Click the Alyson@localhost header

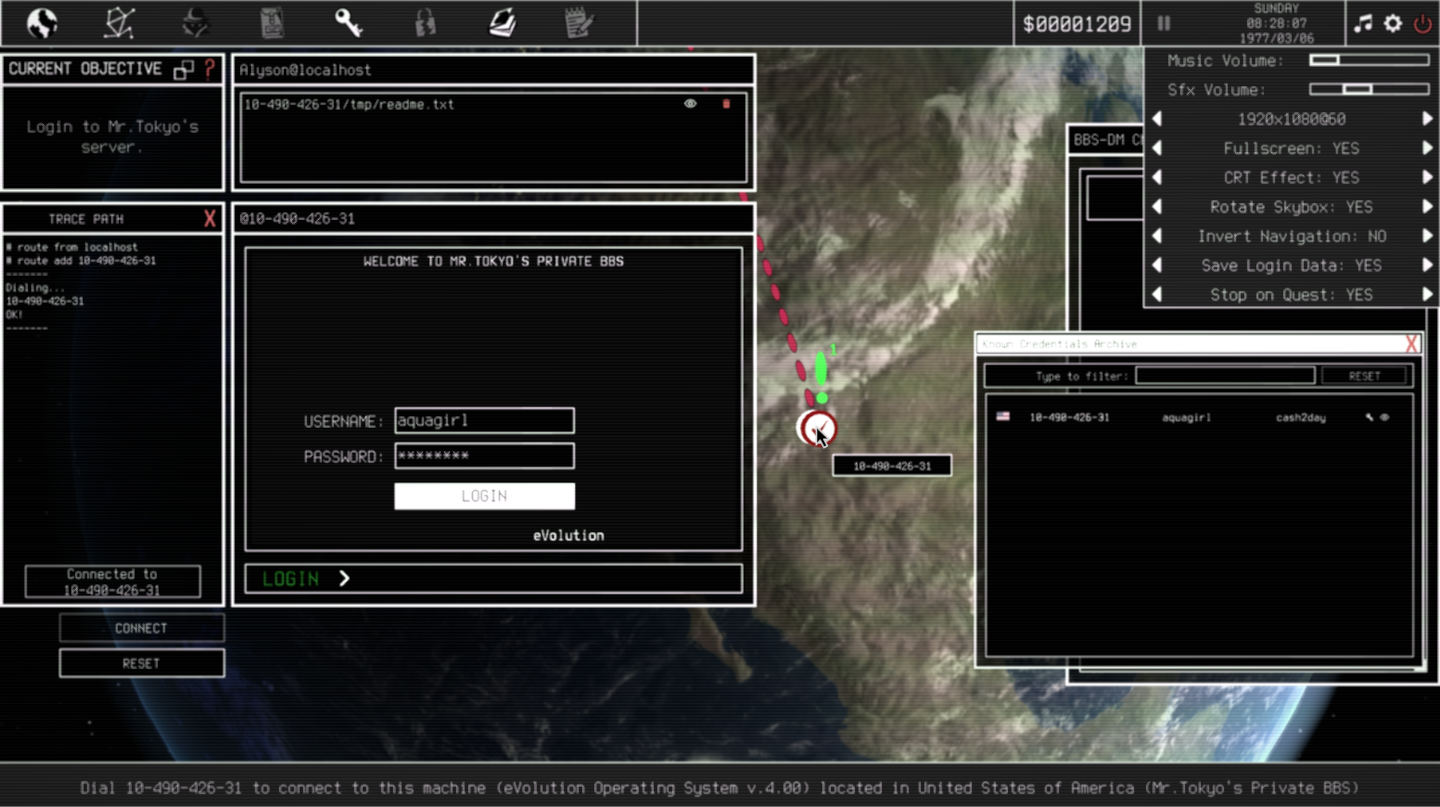(305, 70)
